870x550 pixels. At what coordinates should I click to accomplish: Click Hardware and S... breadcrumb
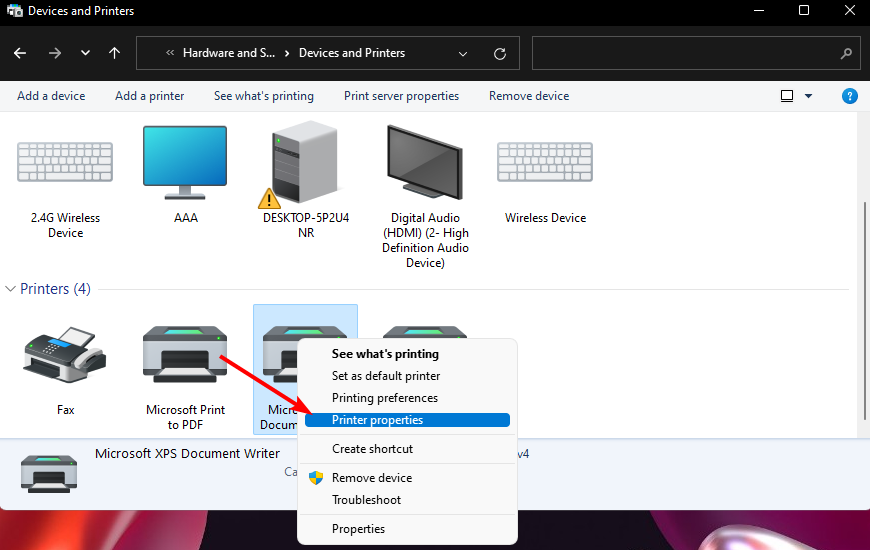[x=229, y=53]
